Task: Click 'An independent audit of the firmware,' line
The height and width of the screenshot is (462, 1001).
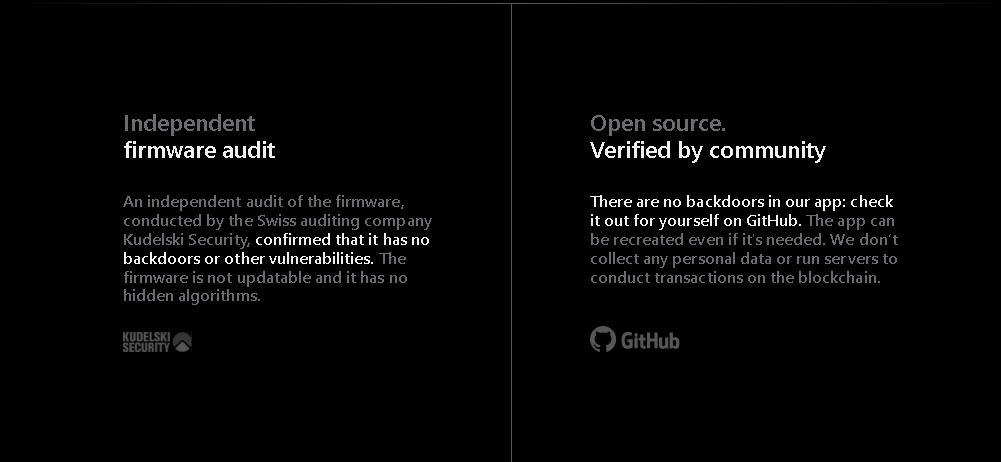Action: (x=264, y=202)
